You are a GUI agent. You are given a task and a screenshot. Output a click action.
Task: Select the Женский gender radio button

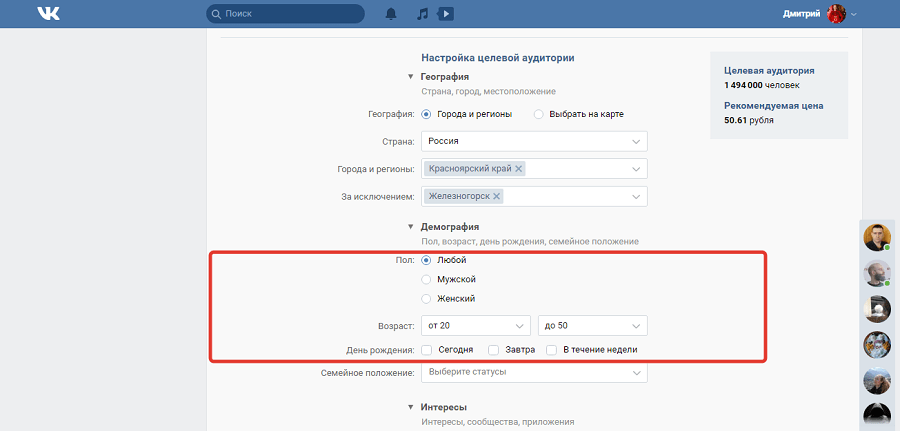click(427, 299)
